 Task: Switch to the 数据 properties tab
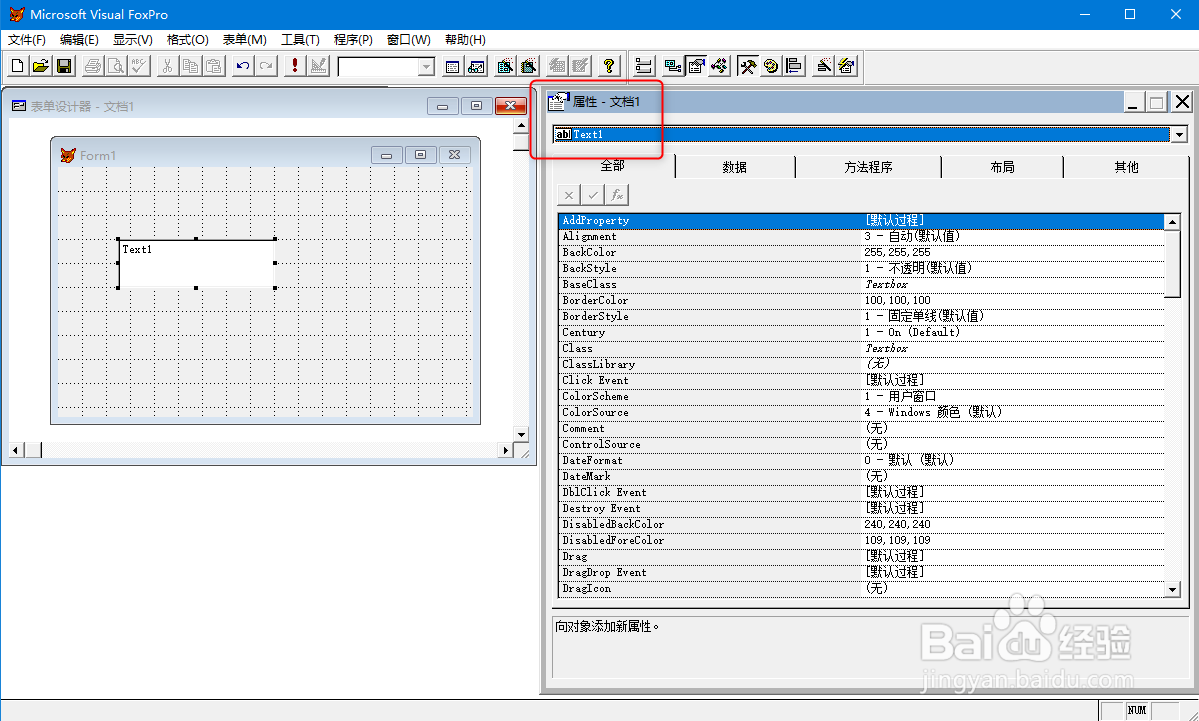[735, 167]
